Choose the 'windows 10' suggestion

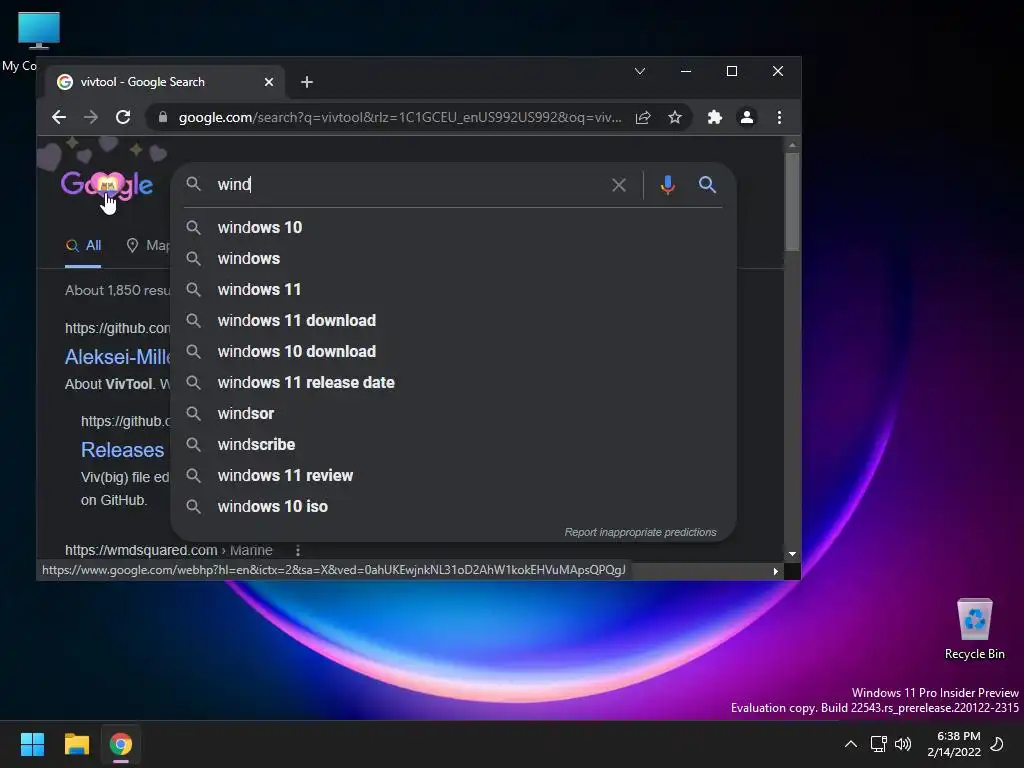(x=453, y=227)
